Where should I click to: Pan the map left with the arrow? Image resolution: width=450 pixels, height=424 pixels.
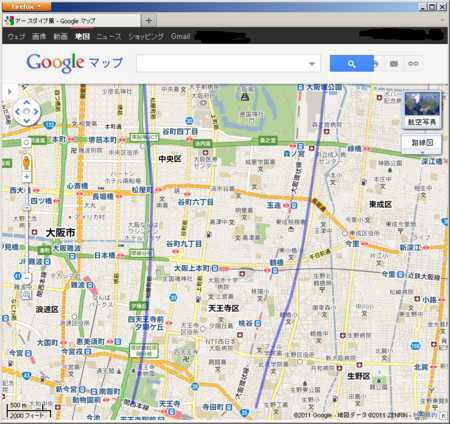18,112
